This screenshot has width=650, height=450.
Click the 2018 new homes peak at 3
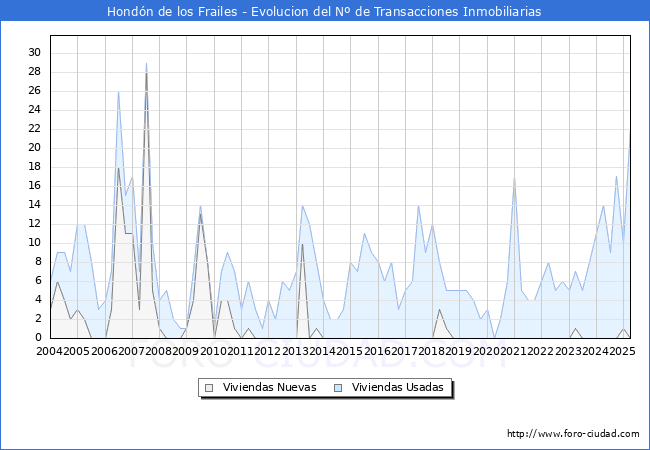click(x=439, y=310)
